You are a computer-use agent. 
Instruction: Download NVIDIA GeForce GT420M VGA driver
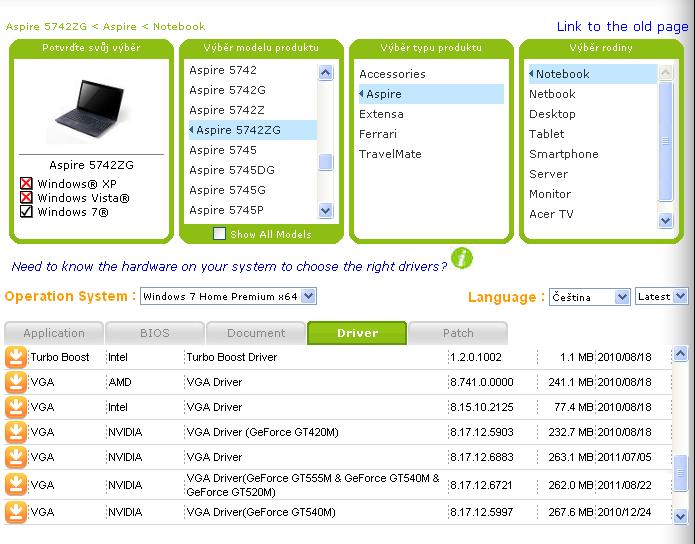[x=16, y=432]
